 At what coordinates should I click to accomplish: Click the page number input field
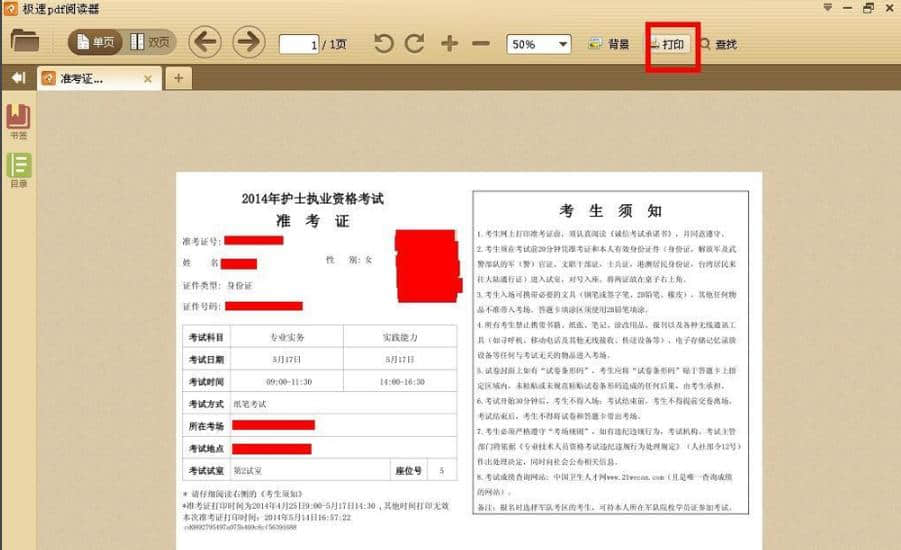point(300,44)
